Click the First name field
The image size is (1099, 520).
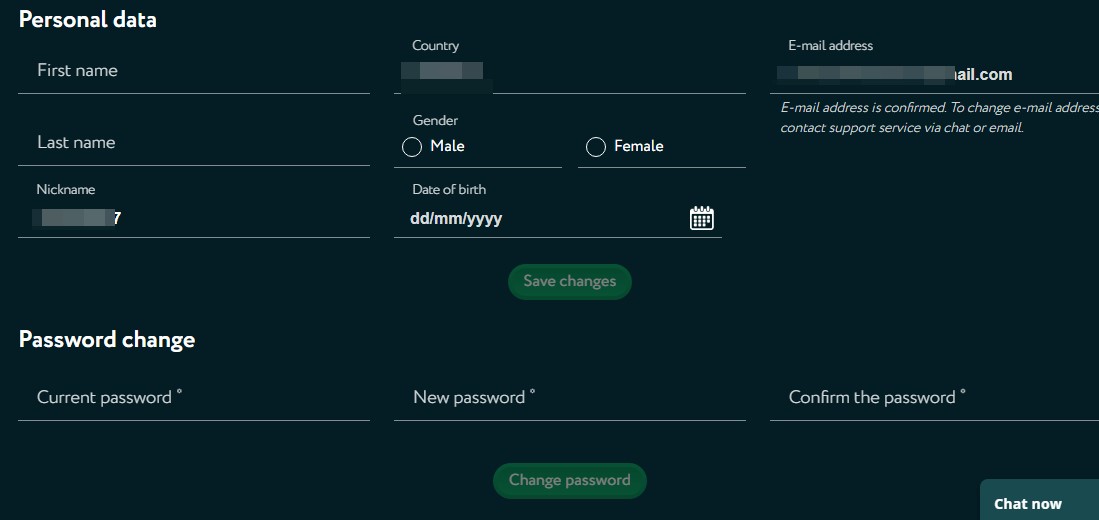pyautogui.click(x=193, y=71)
